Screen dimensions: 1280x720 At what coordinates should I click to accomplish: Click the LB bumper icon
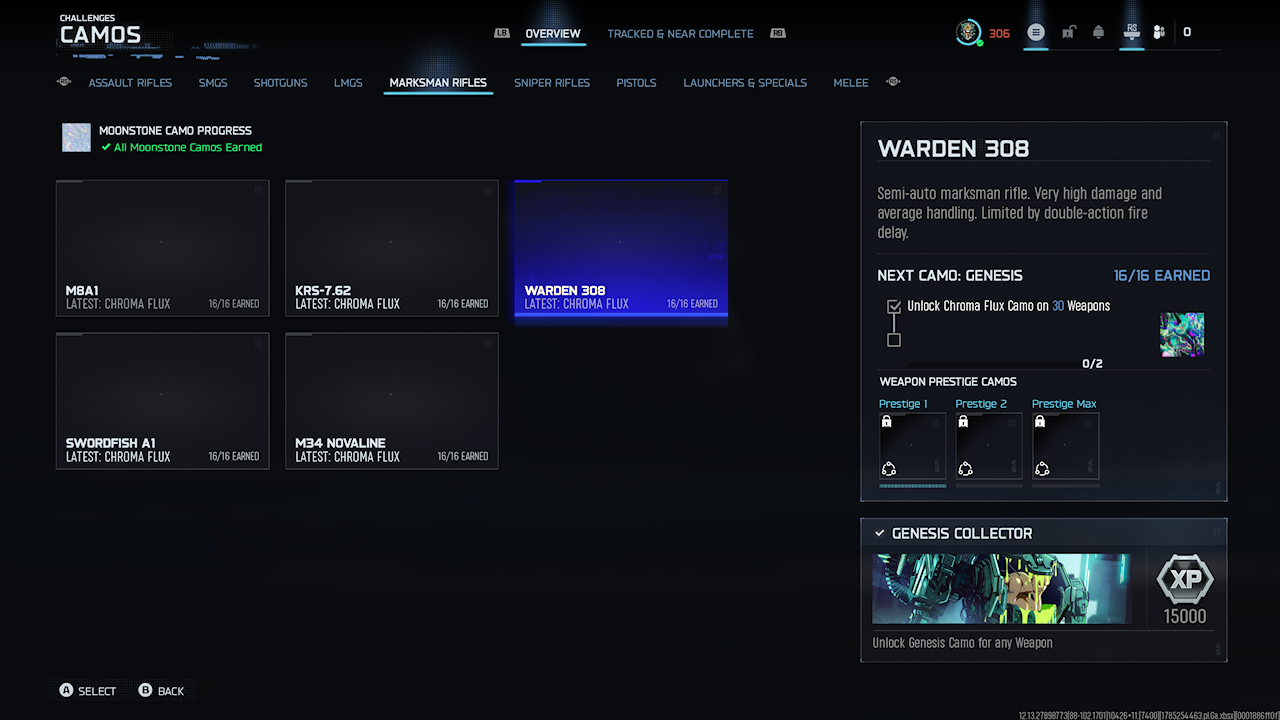(x=502, y=33)
